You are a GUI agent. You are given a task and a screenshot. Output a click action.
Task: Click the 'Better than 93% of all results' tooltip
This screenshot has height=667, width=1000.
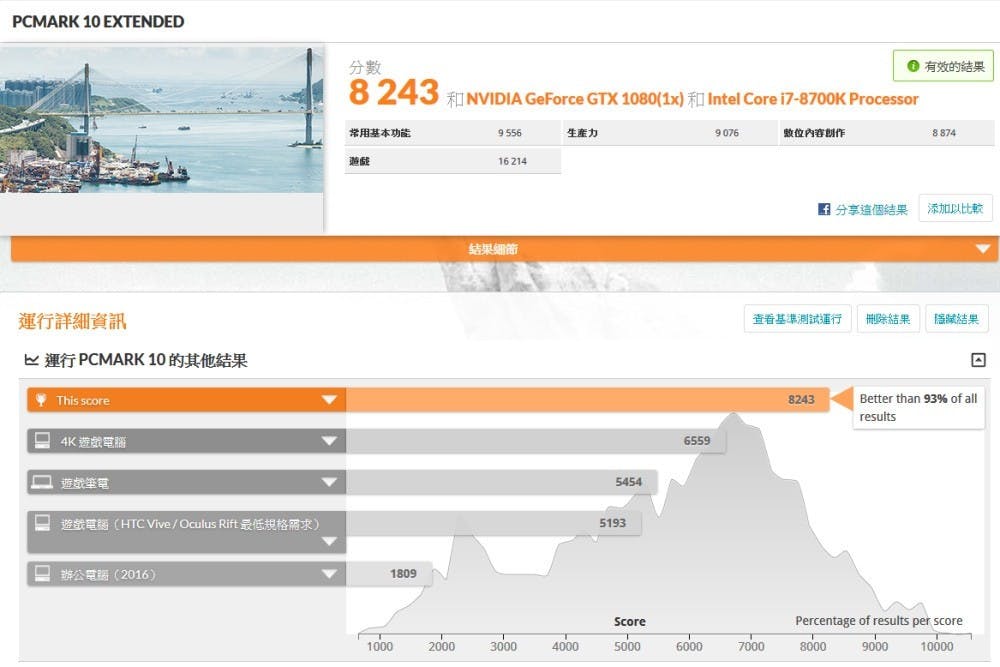point(918,407)
